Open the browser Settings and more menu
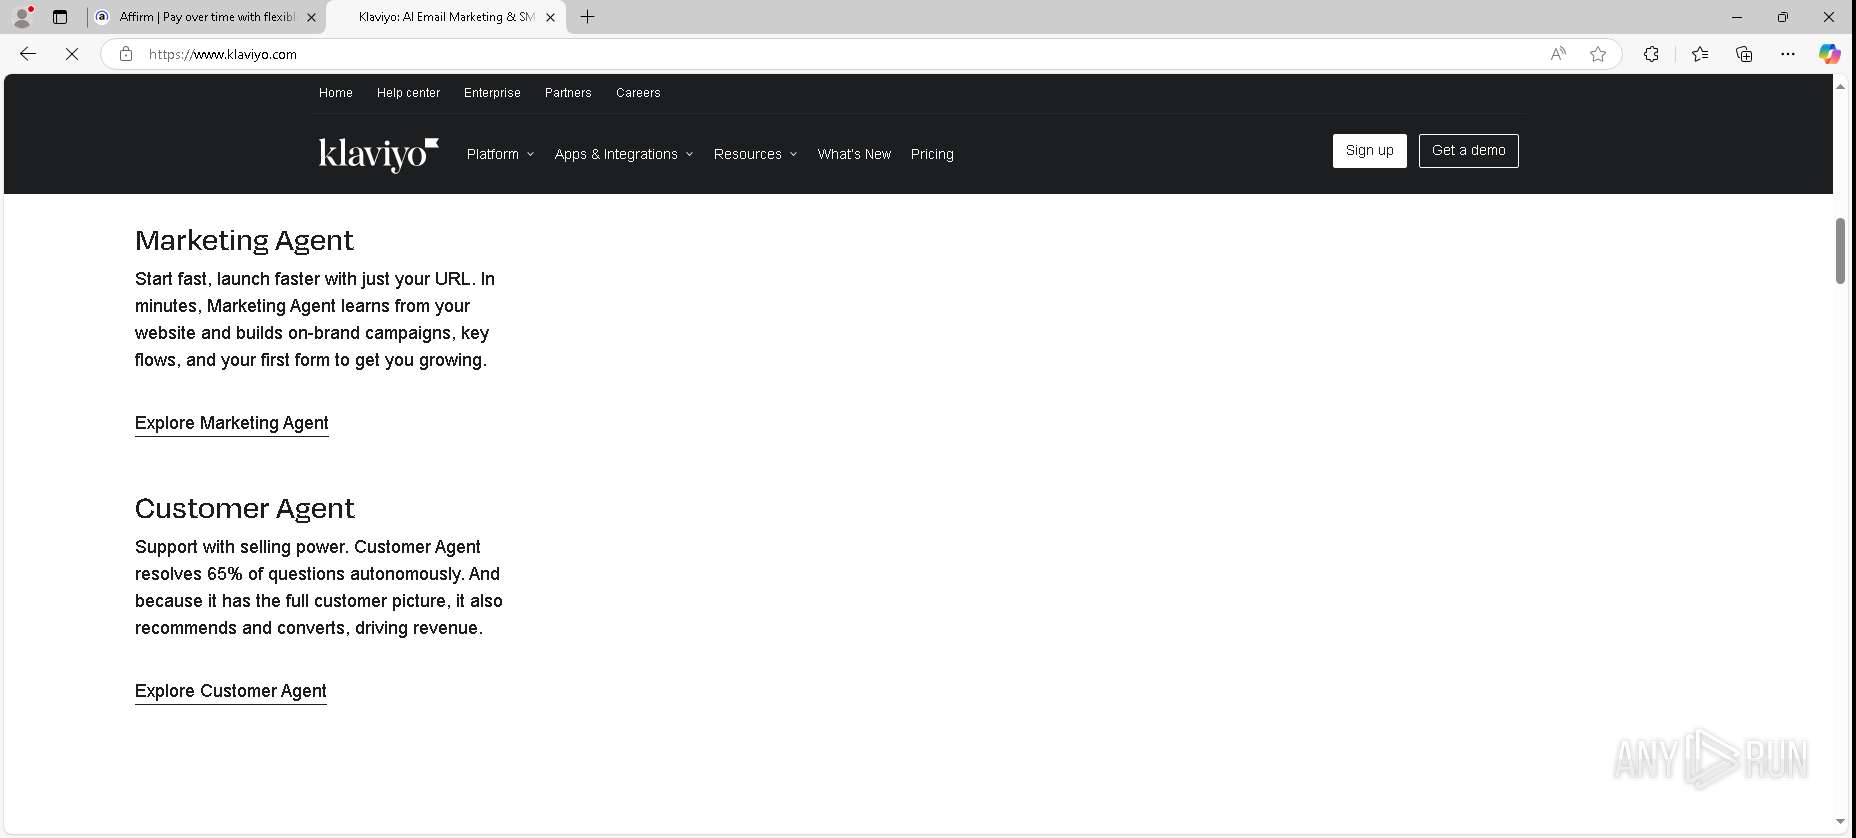The image size is (1856, 838). 1788,54
